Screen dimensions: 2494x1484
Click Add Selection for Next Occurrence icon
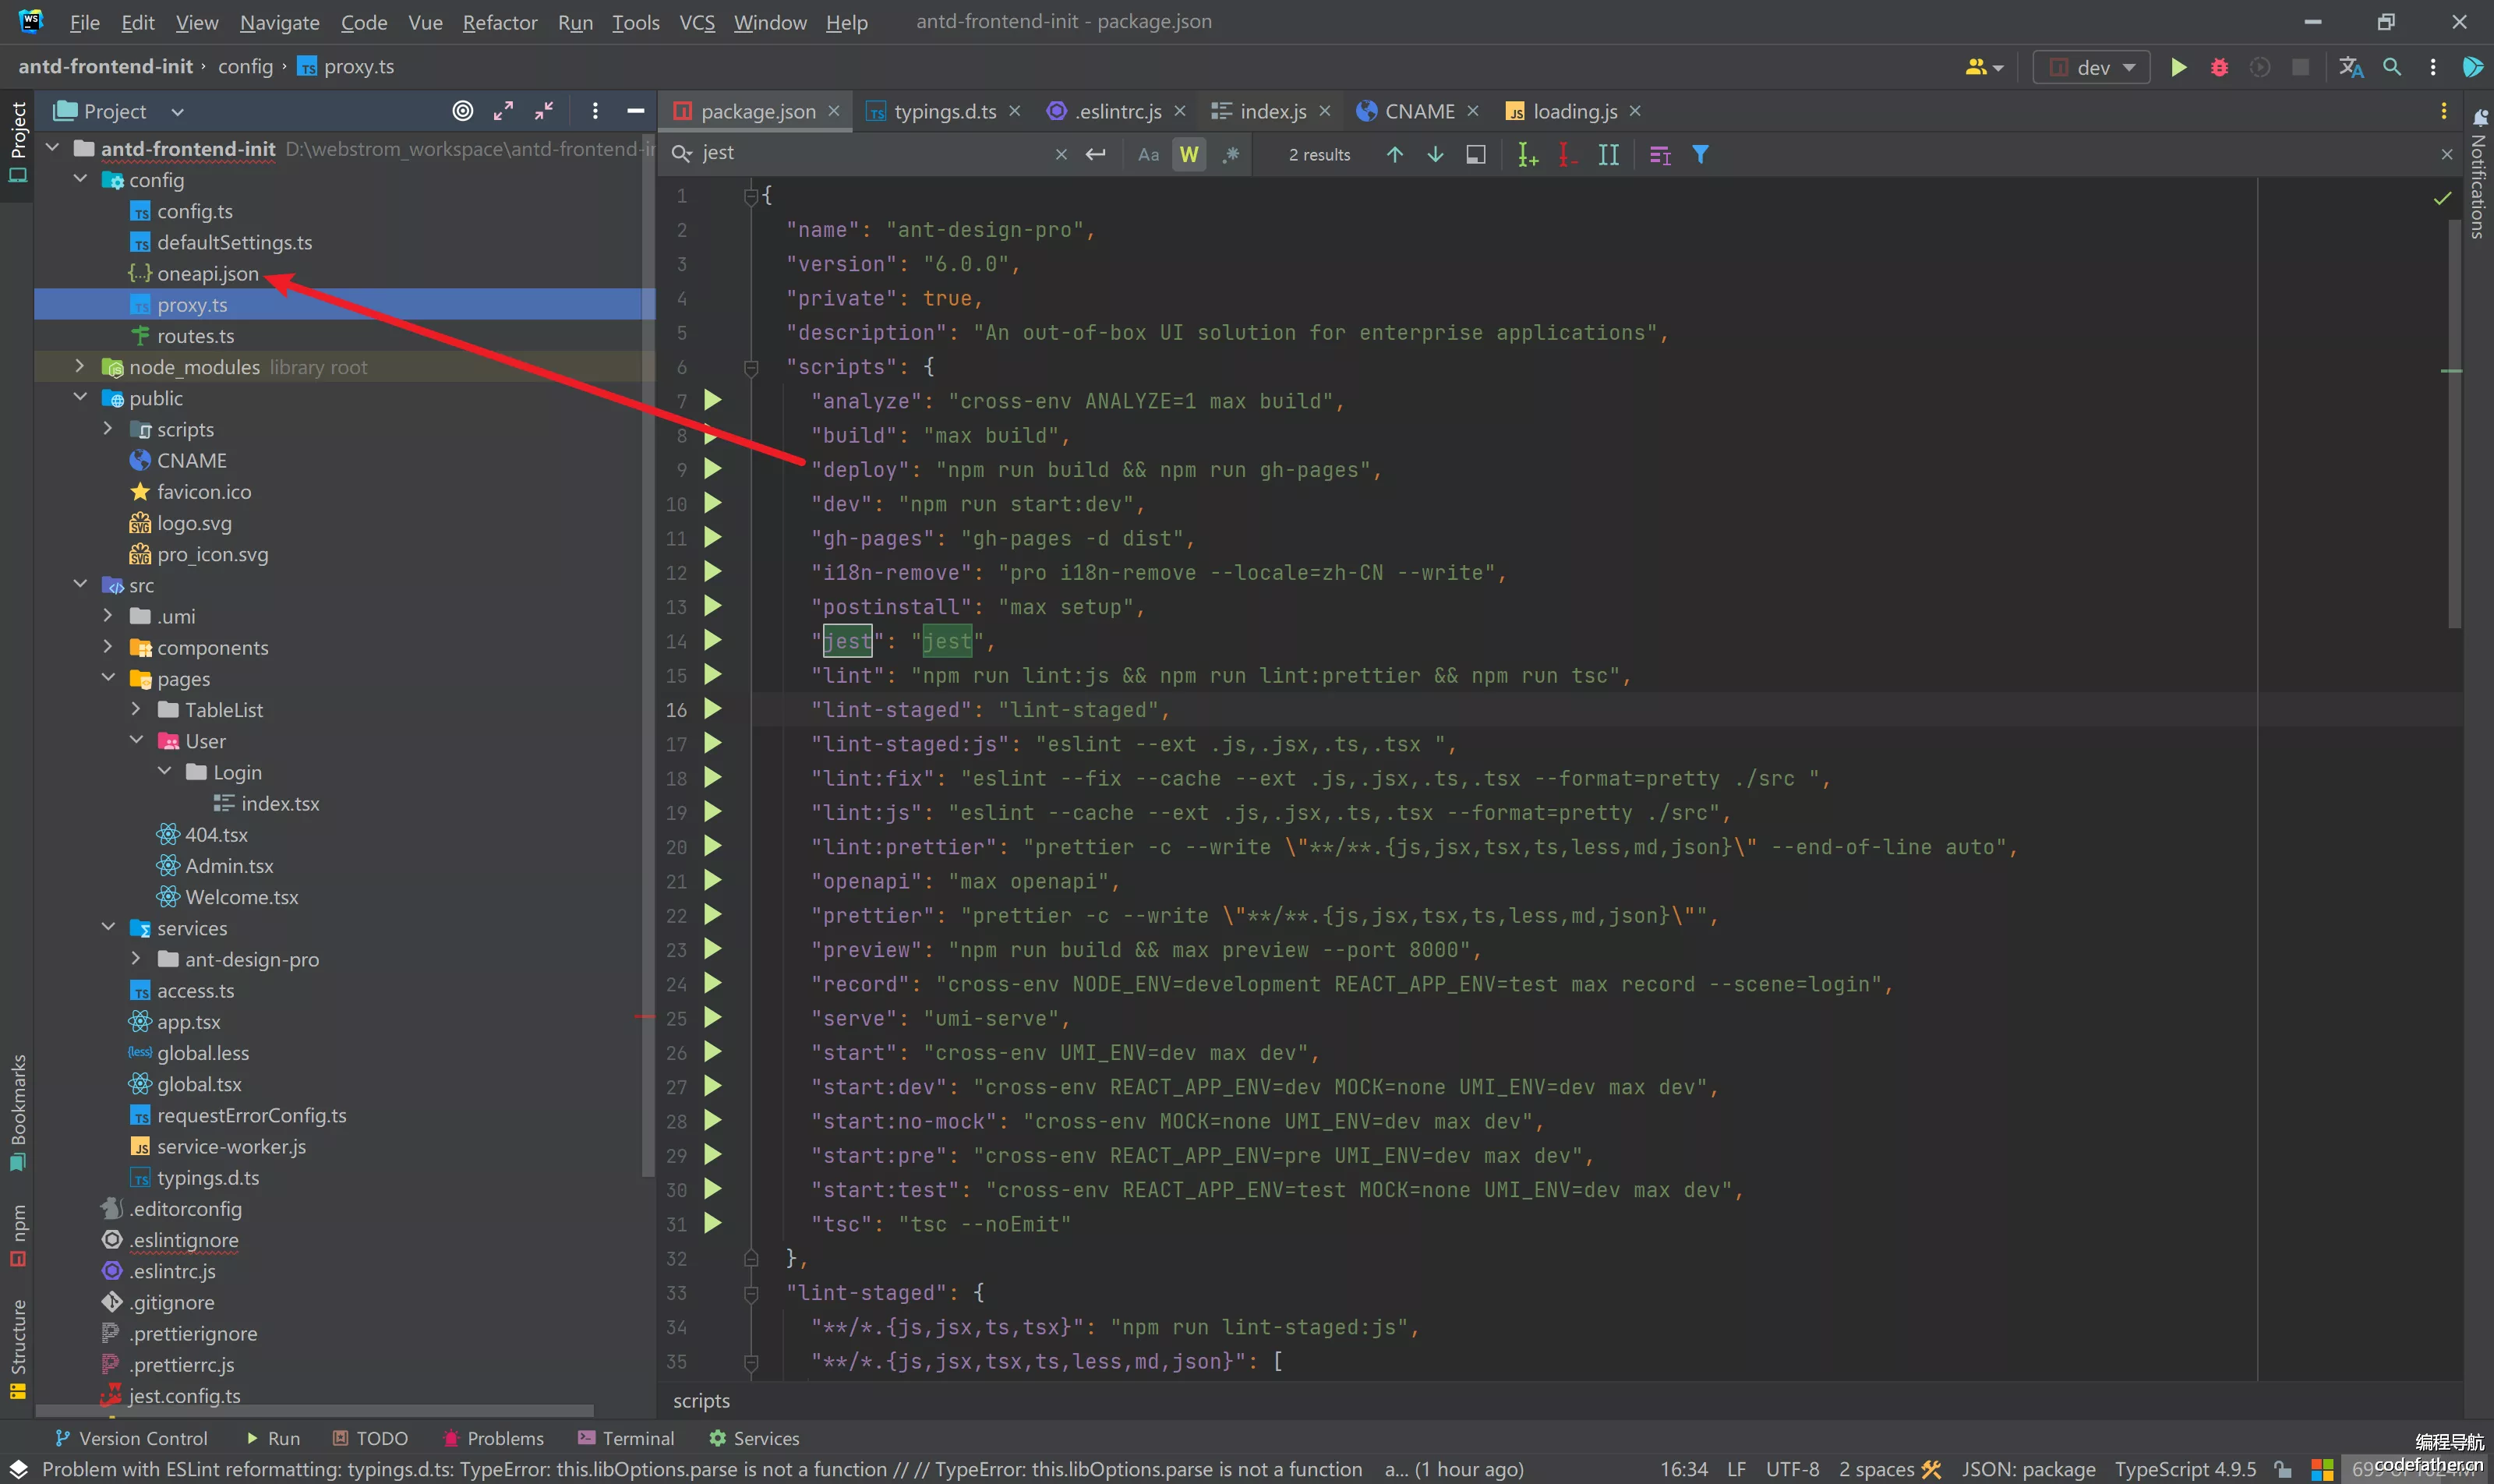point(1527,154)
